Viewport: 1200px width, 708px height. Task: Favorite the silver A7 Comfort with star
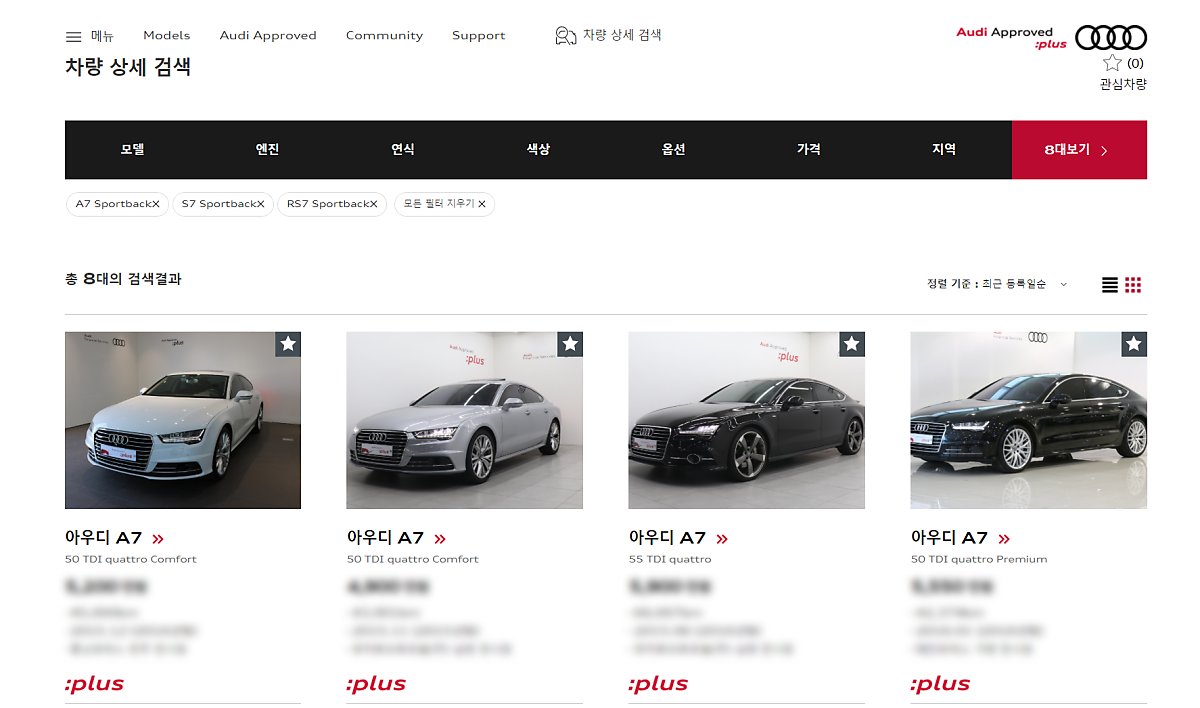point(570,344)
